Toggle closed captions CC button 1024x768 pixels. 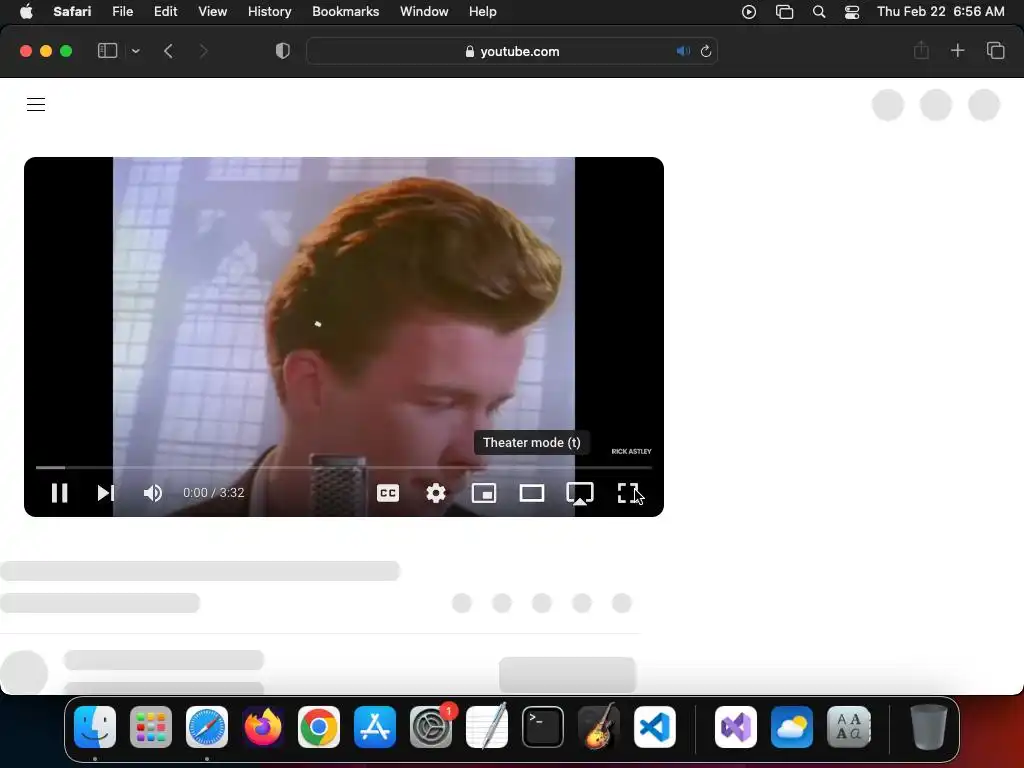388,493
